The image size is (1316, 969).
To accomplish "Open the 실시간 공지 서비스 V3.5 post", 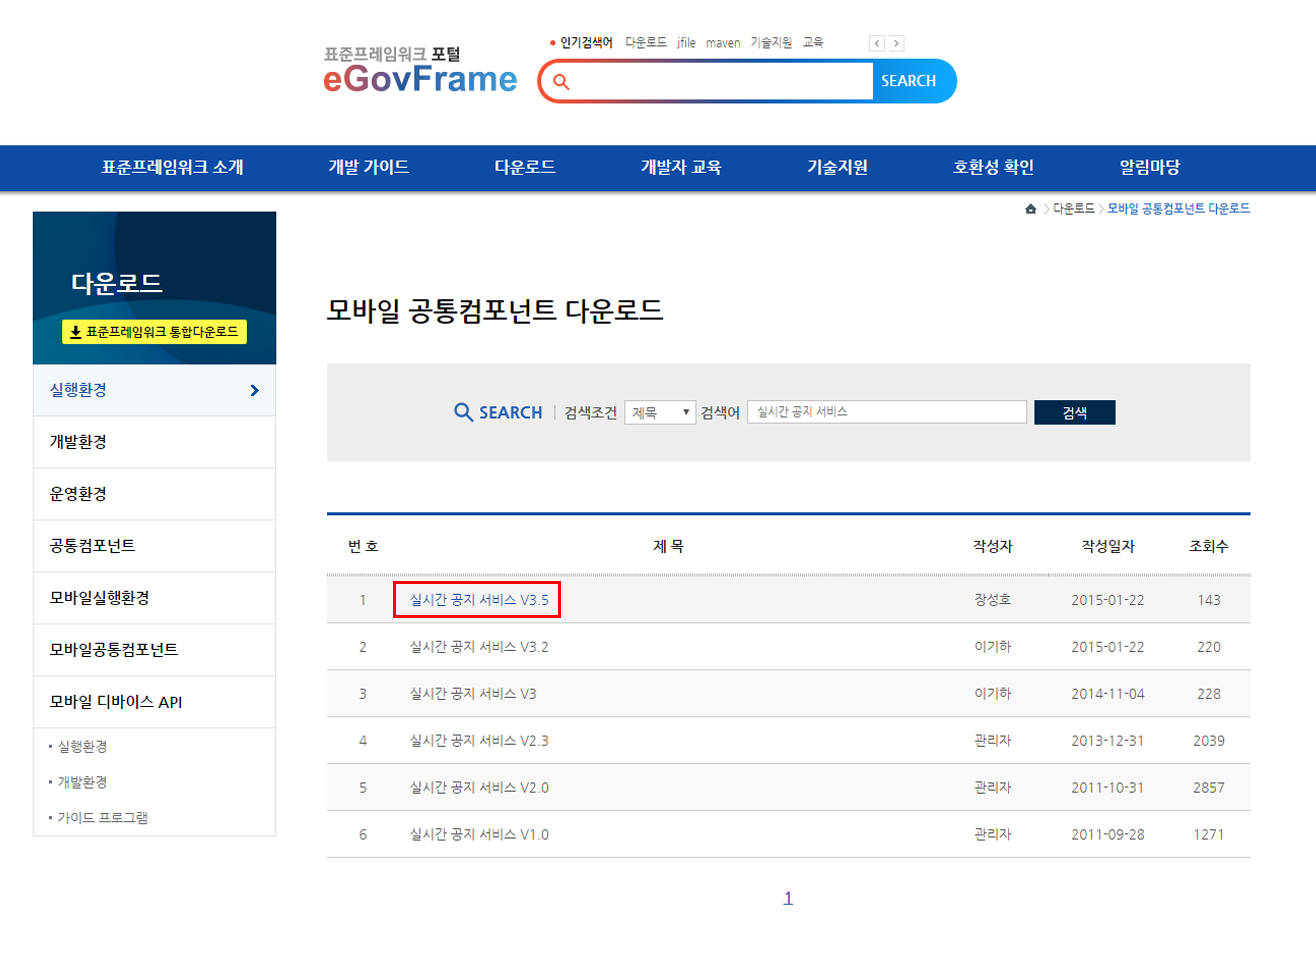I will pyautogui.click(x=479, y=600).
